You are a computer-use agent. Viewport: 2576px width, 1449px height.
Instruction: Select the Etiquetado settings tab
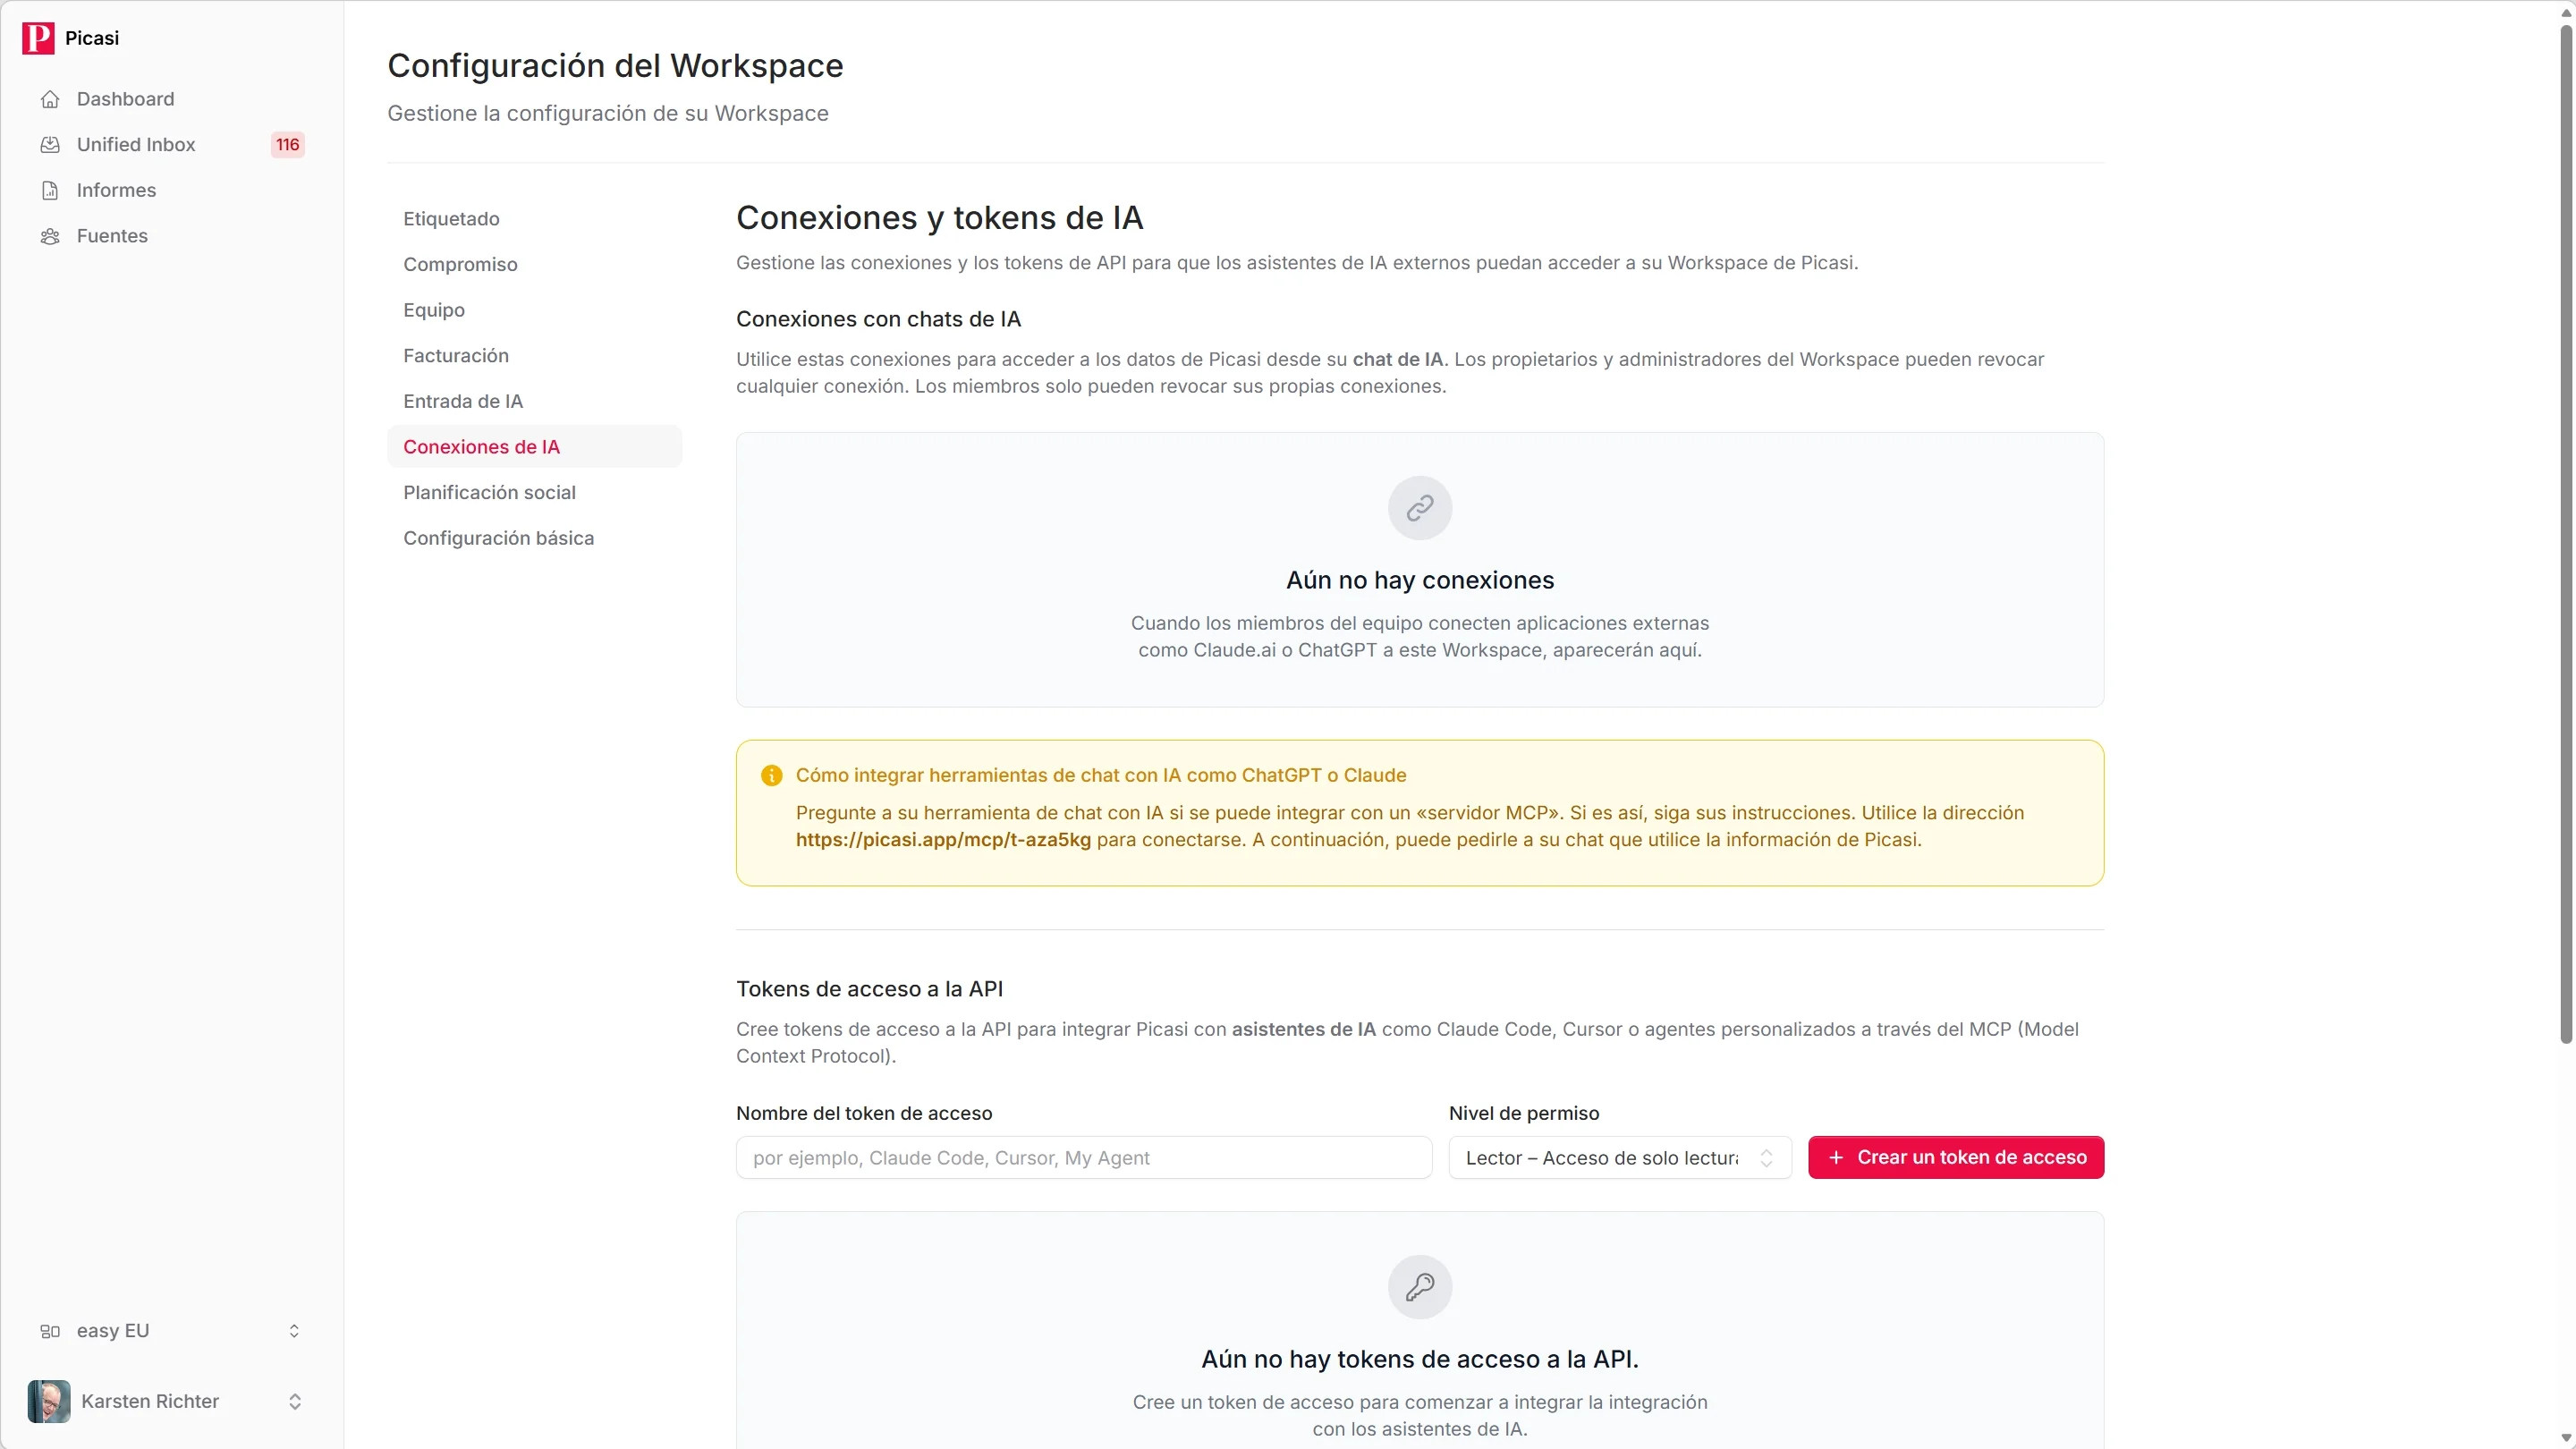534,219
